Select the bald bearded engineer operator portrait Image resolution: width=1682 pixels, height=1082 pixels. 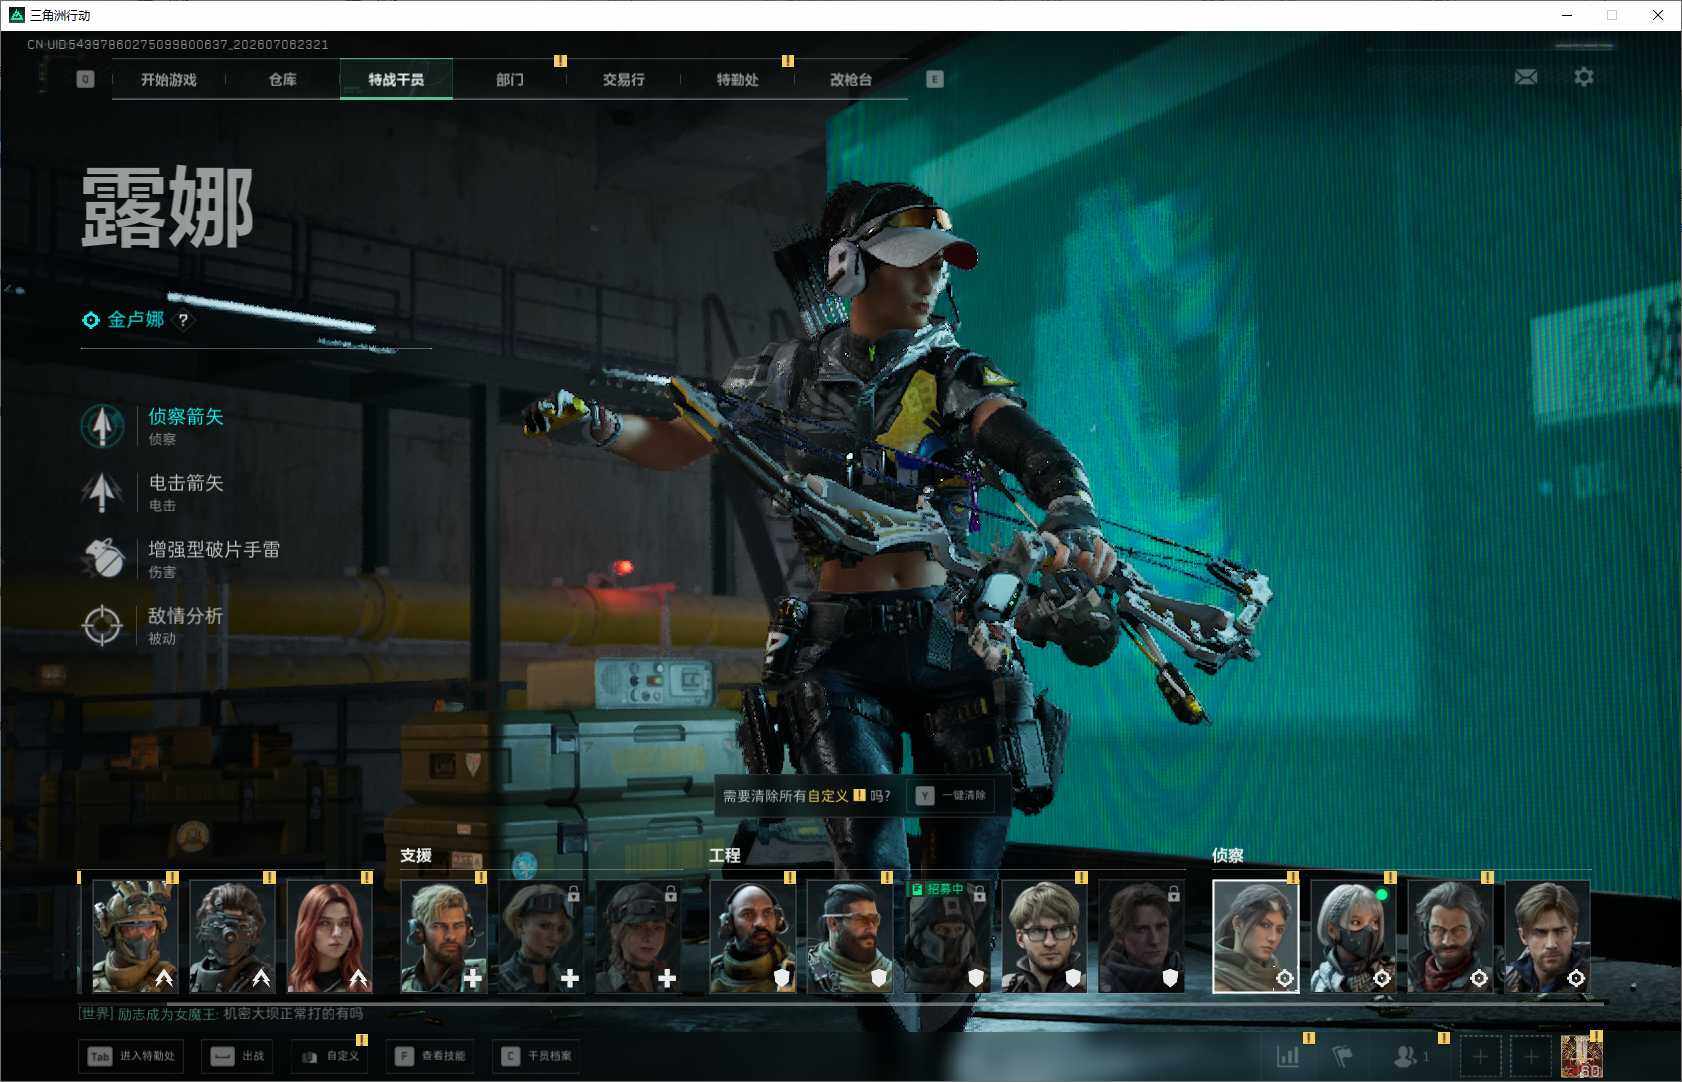(x=752, y=936)
